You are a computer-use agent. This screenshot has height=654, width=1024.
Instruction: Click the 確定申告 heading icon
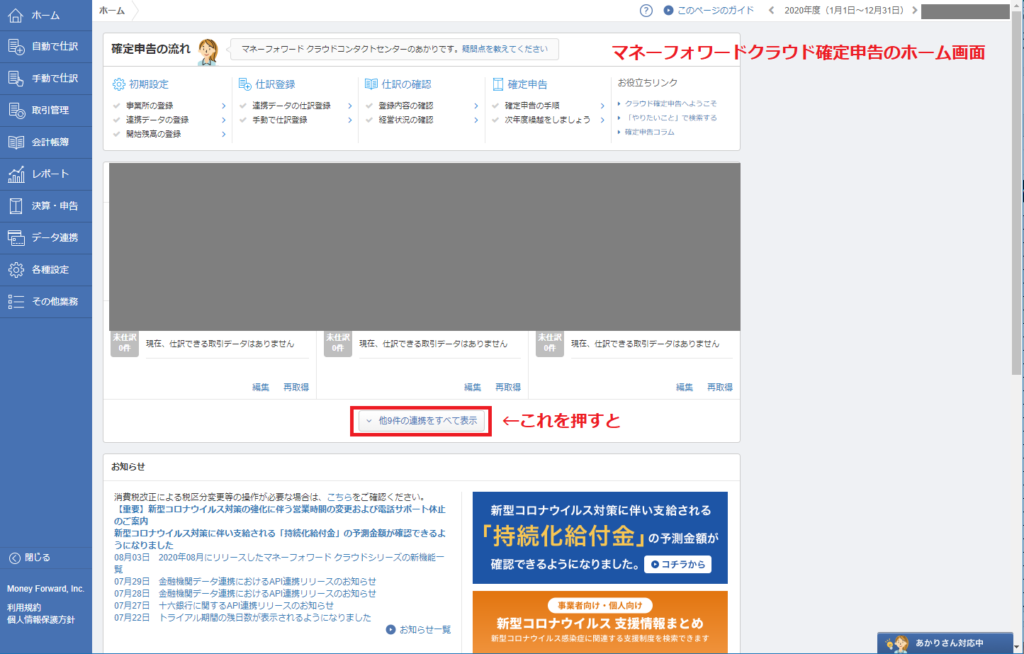point(498,84)
